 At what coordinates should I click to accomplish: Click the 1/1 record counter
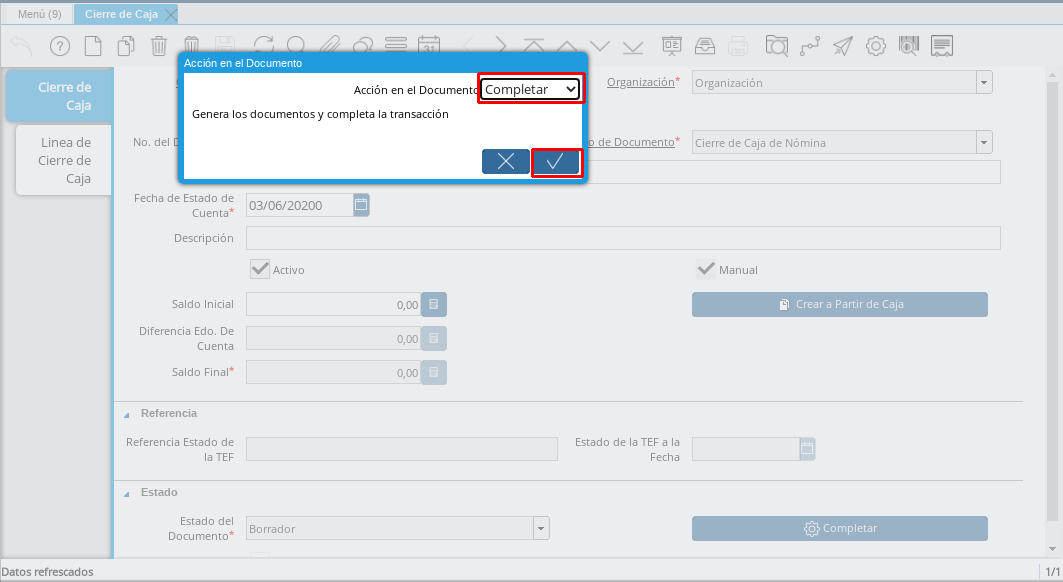[x=1052, y=572]
